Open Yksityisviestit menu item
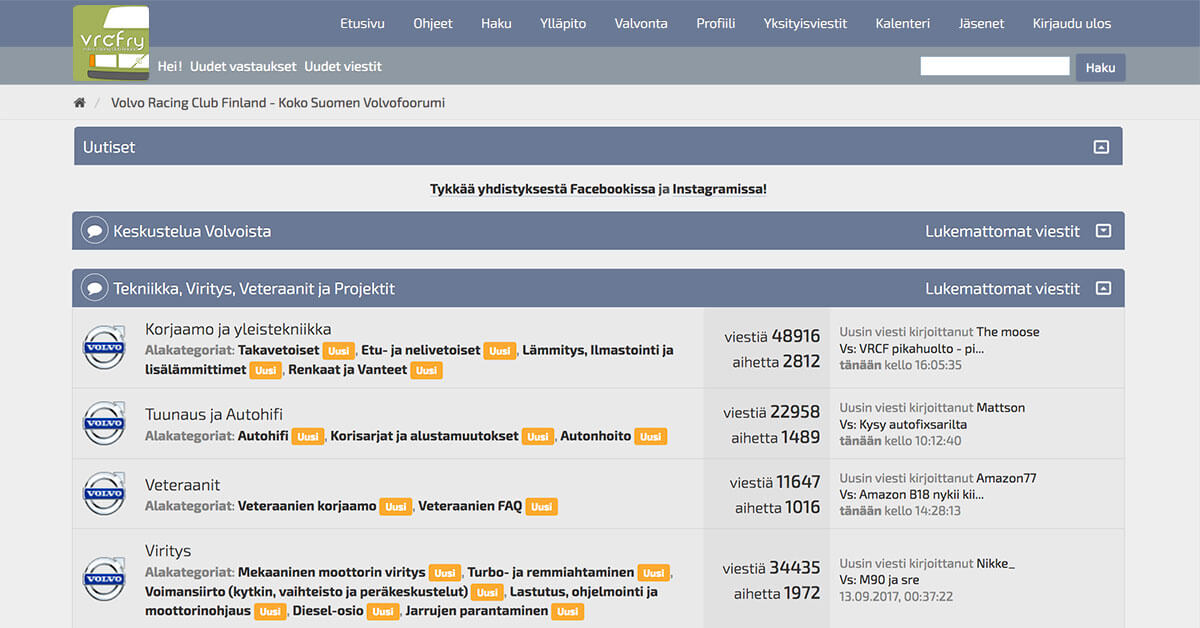This screenshot has height=628, width=1200. coord(805,23)
